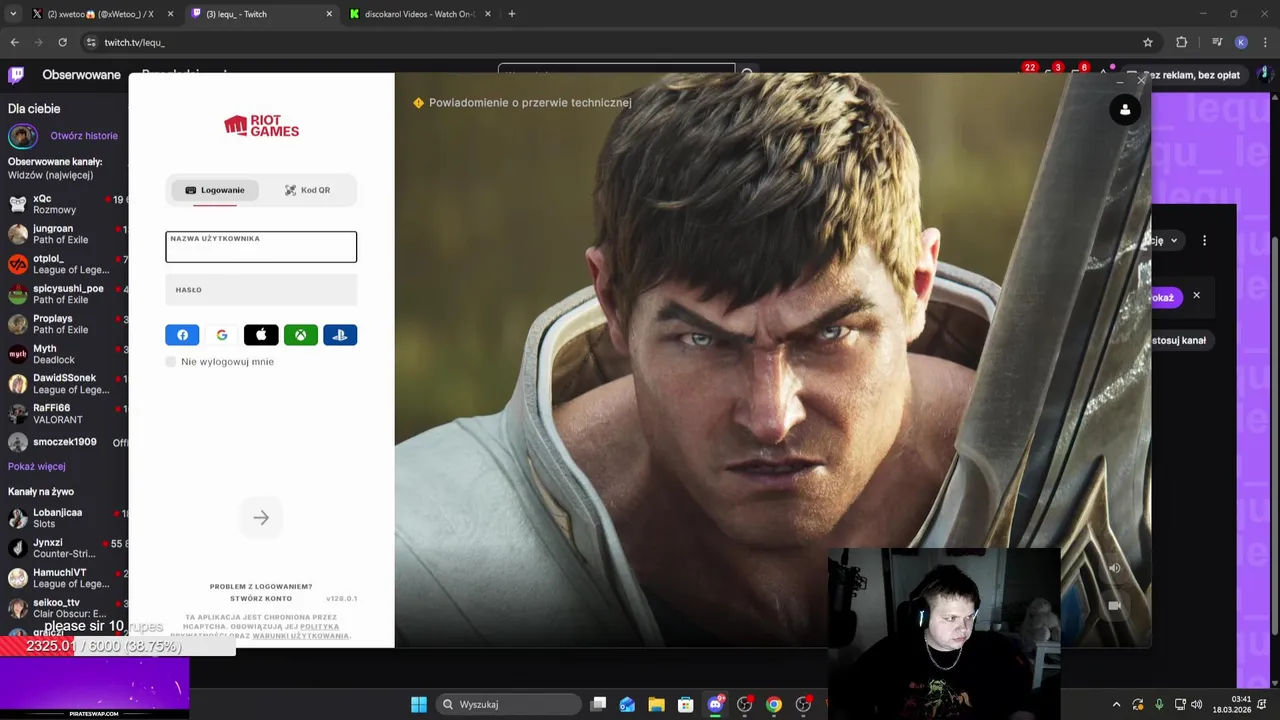The height and width of the screenshot is (720, 1280).
Task: Open 'Warunki użytkowania' link
Action: (300, 636)
